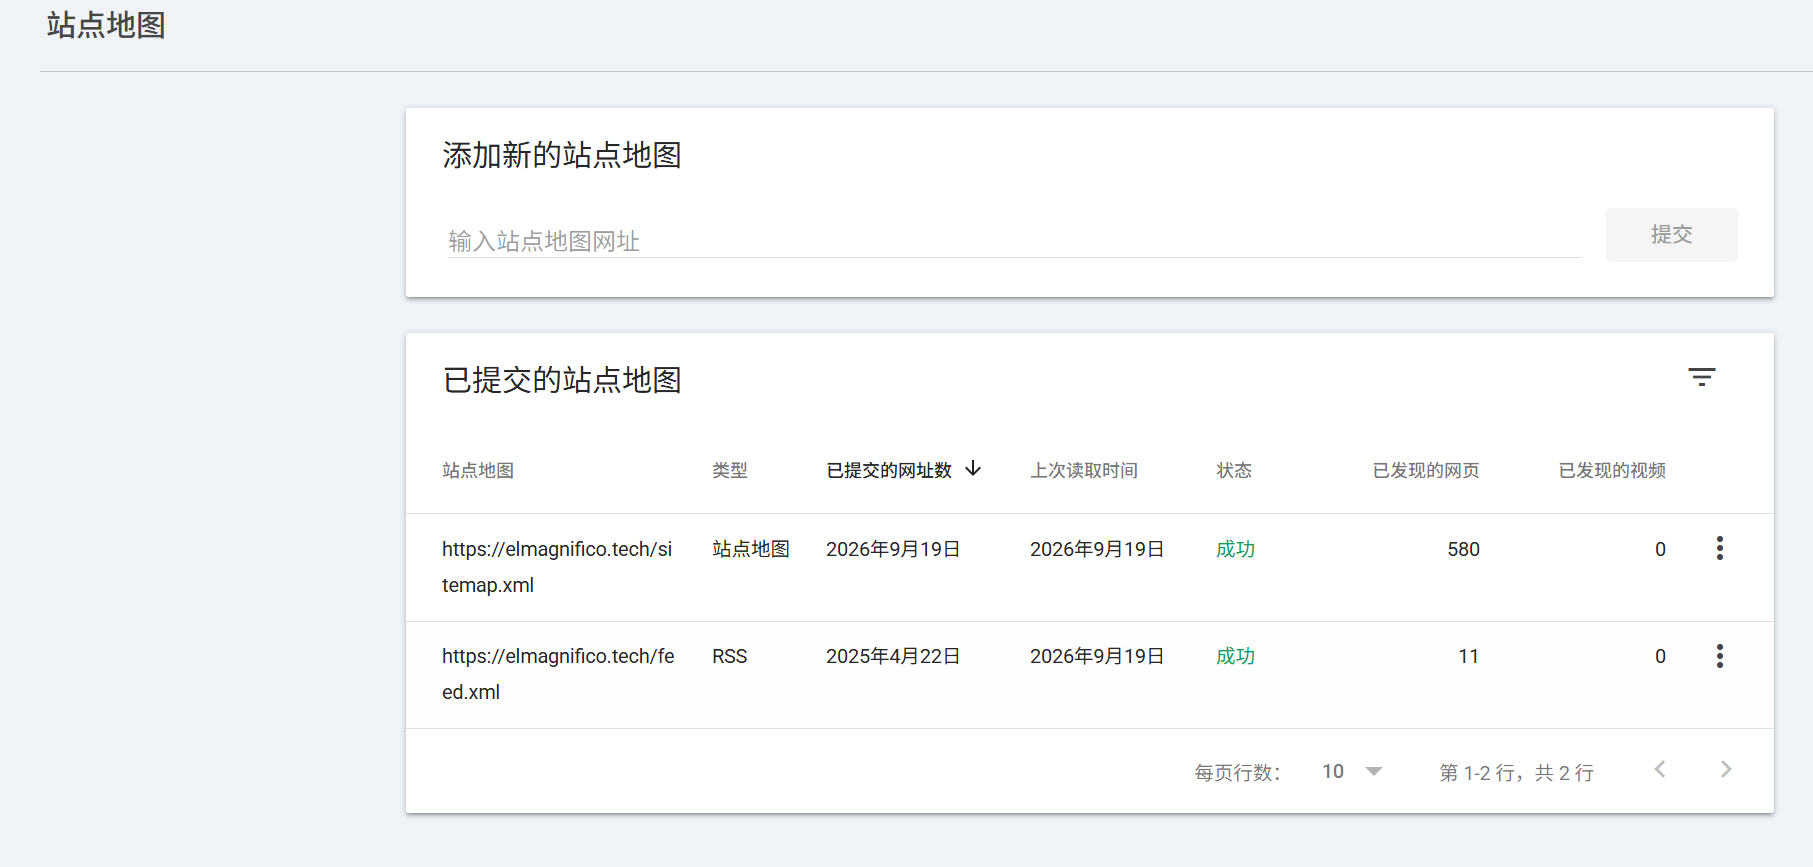Click submitted date 2025年4月22日
Viewport: 1813px width, 867px height.
click(x=893, y=656)
